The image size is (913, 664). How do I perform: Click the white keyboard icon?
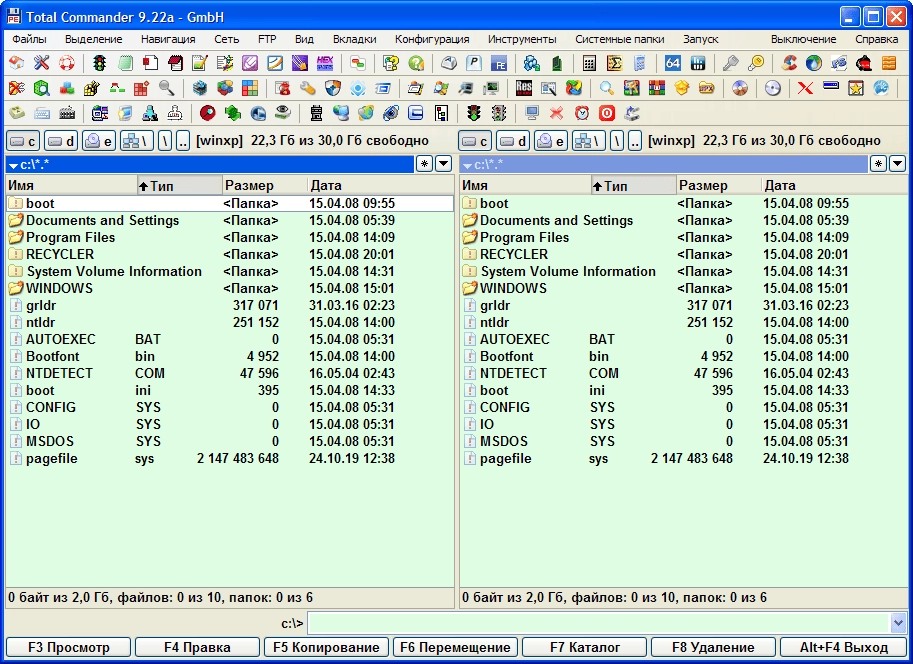point(42,113)
